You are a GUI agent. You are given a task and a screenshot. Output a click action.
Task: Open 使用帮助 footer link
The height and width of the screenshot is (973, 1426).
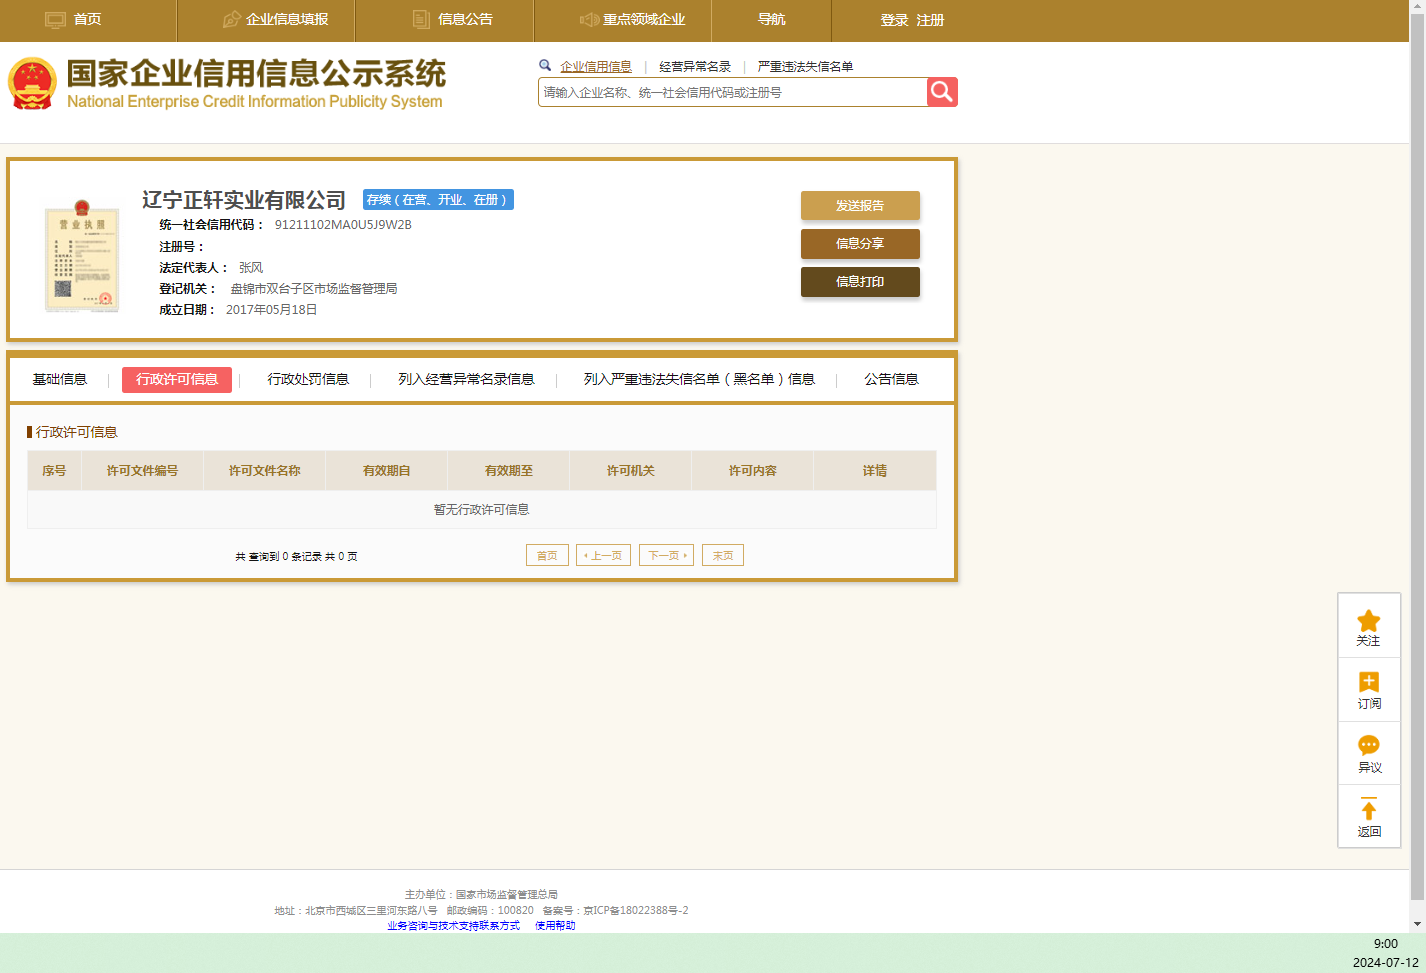tap(555, 926)
